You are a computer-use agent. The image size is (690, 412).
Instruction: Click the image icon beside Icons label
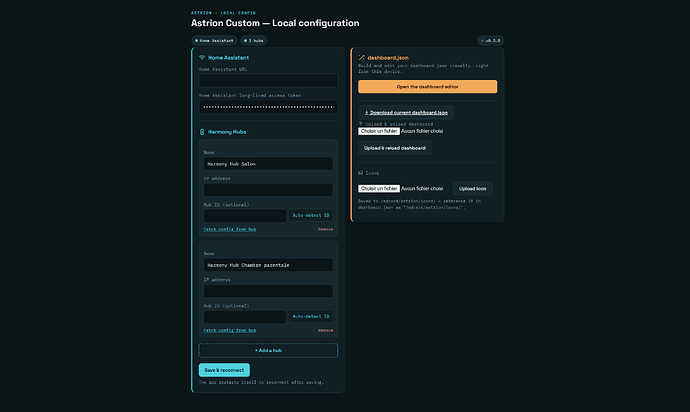tap(360, 173)
